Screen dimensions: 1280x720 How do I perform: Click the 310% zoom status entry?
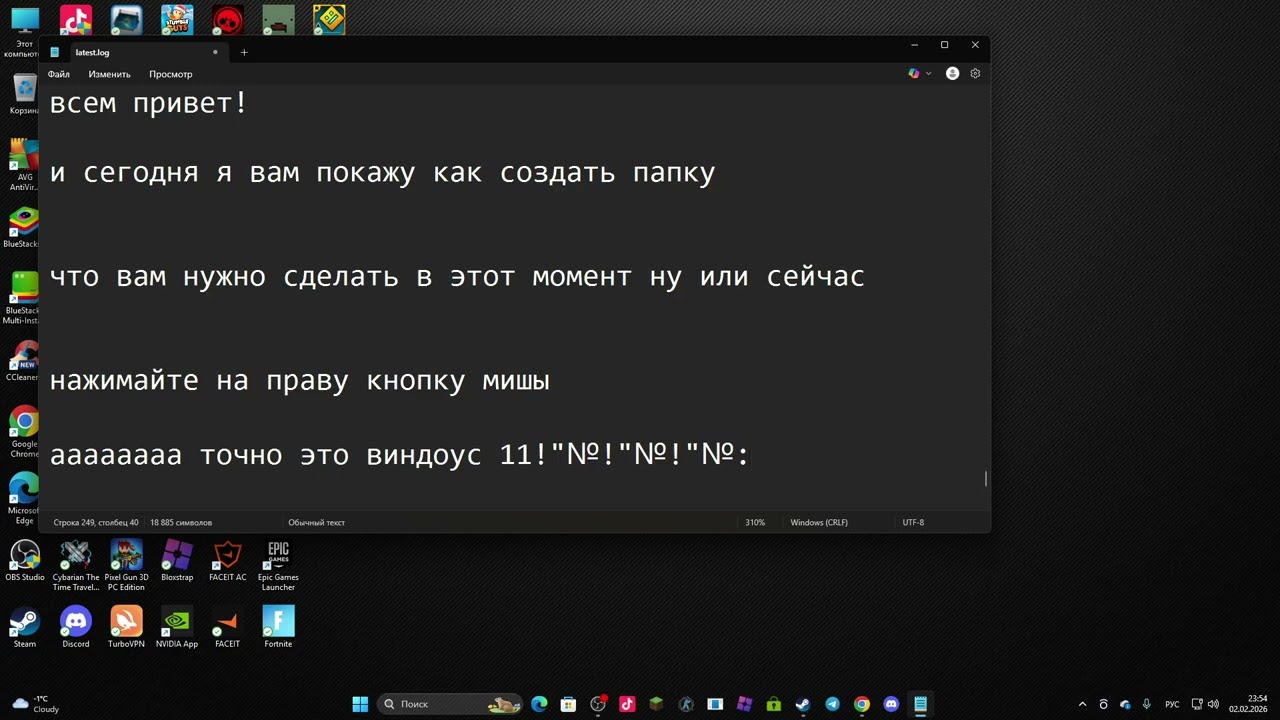tap(755, 522)
